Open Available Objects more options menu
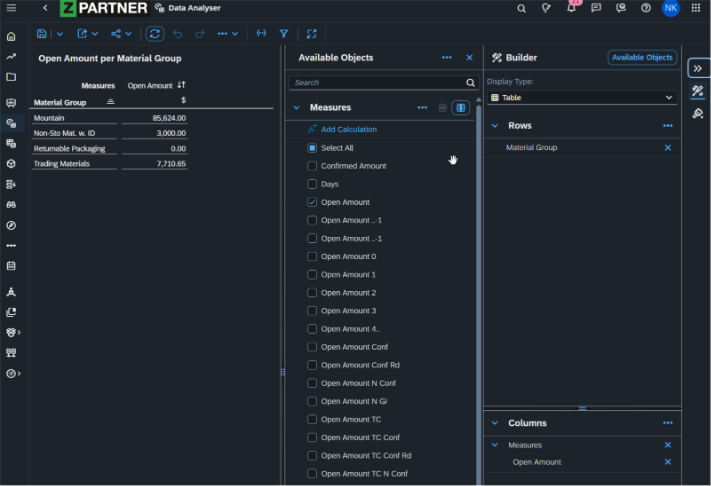Viewport: 711px width, 486px height. coord(447,58)
